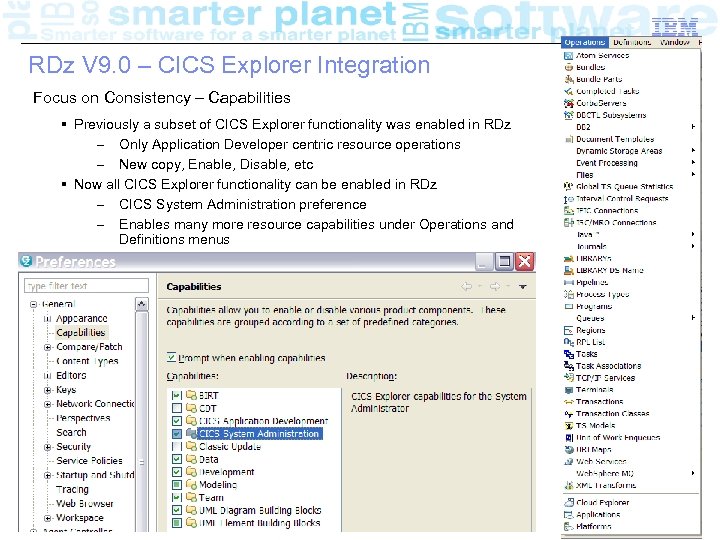Select Content Types preference page
The image size is (720, 540).
(87, 361)
